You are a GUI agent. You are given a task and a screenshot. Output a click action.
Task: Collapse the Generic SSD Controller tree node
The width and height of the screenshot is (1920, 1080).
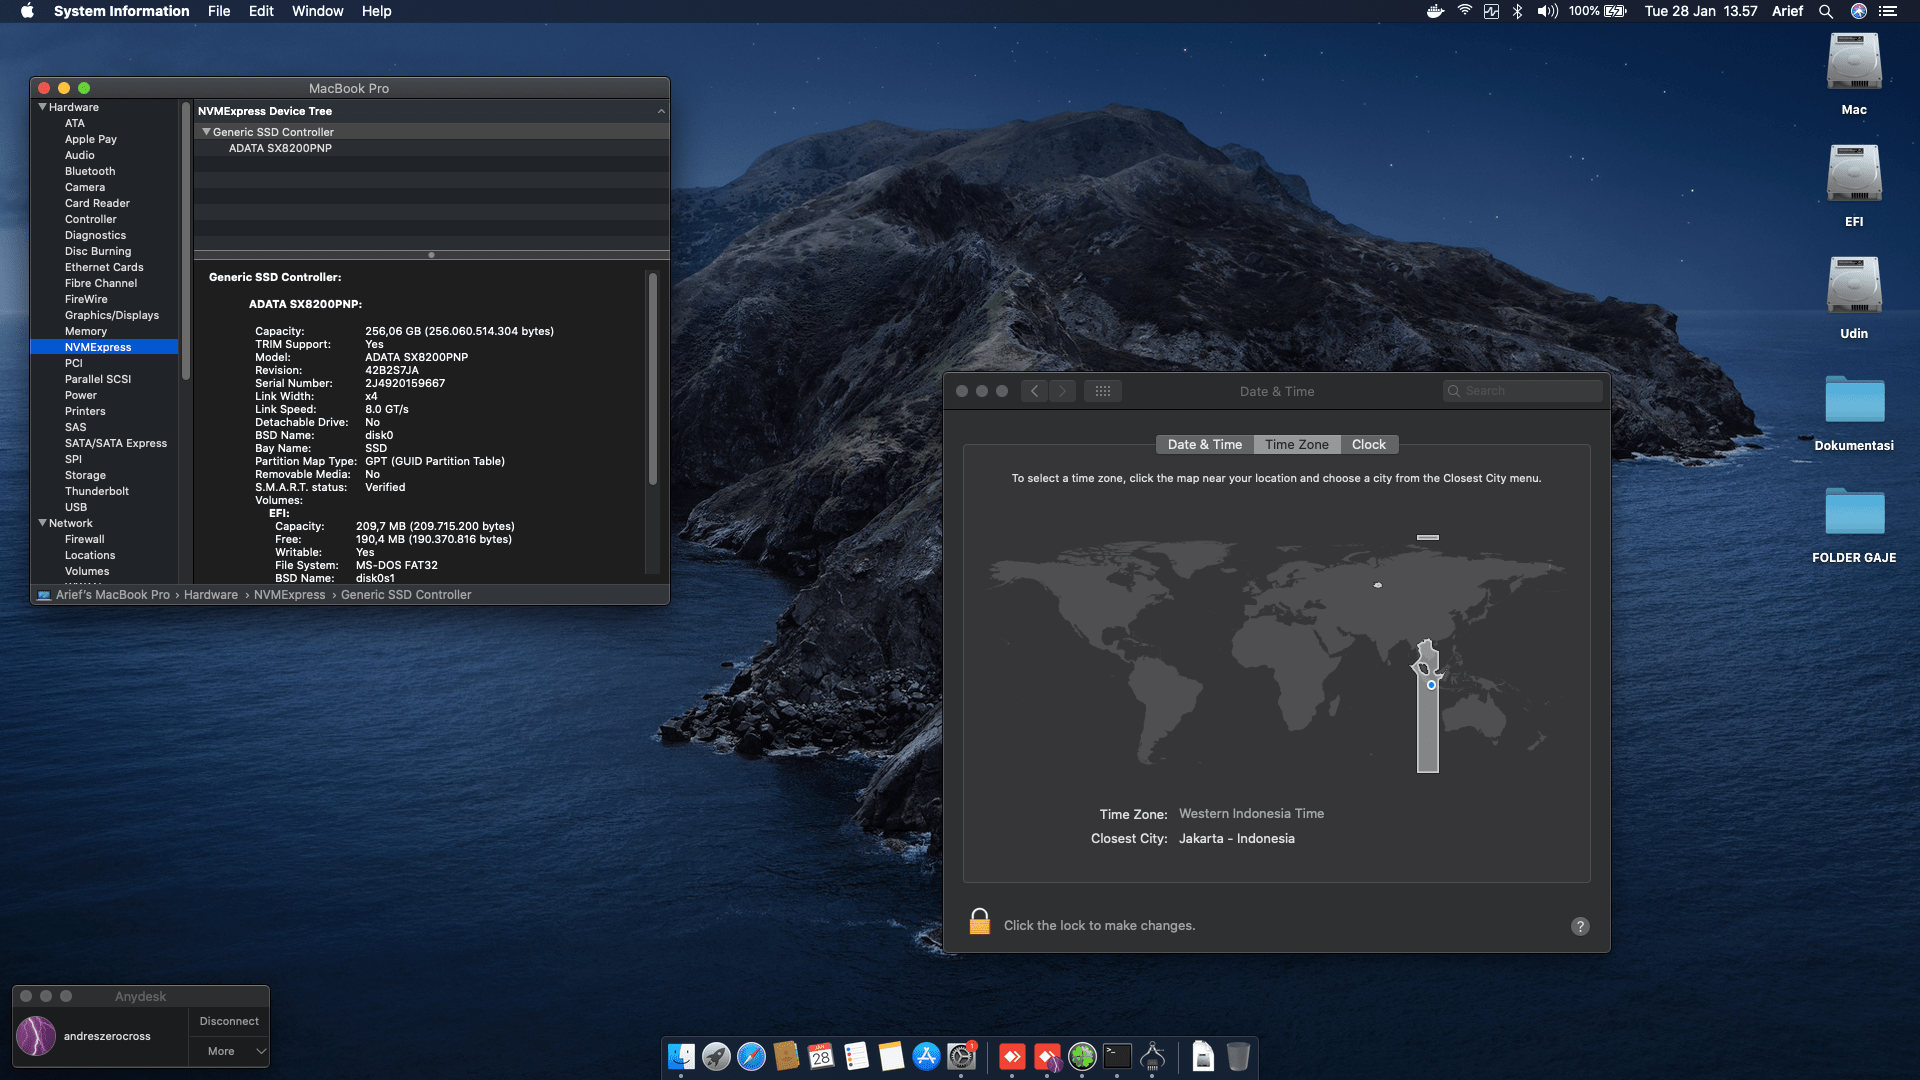(206, 132)
